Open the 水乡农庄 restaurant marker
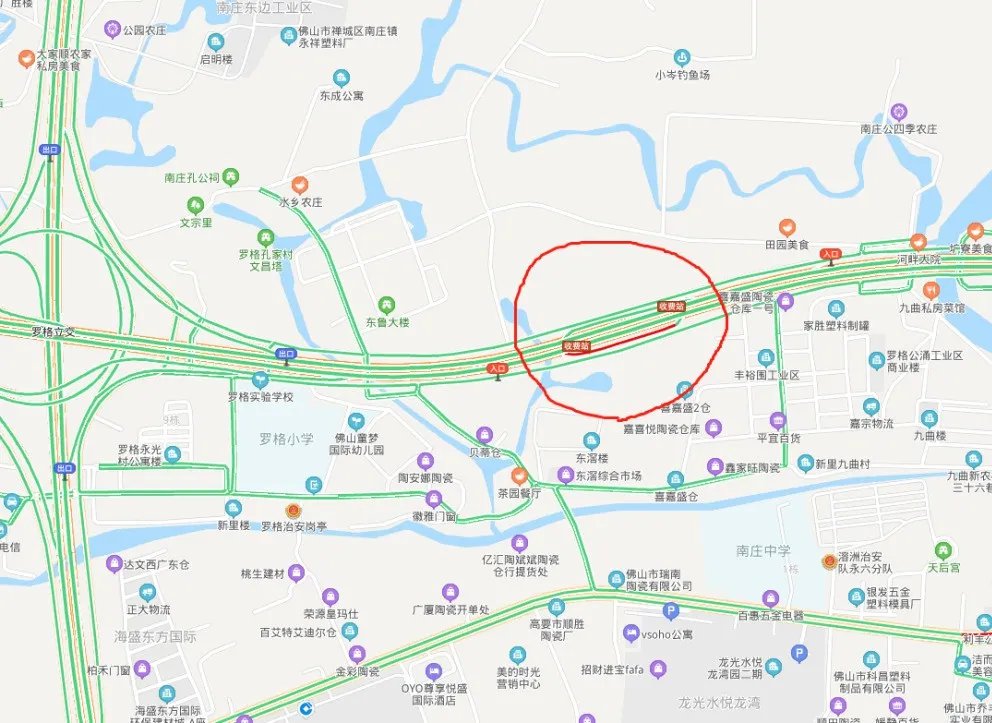Image resolution: width=992 pixels, height=723 pixels. 300,186
